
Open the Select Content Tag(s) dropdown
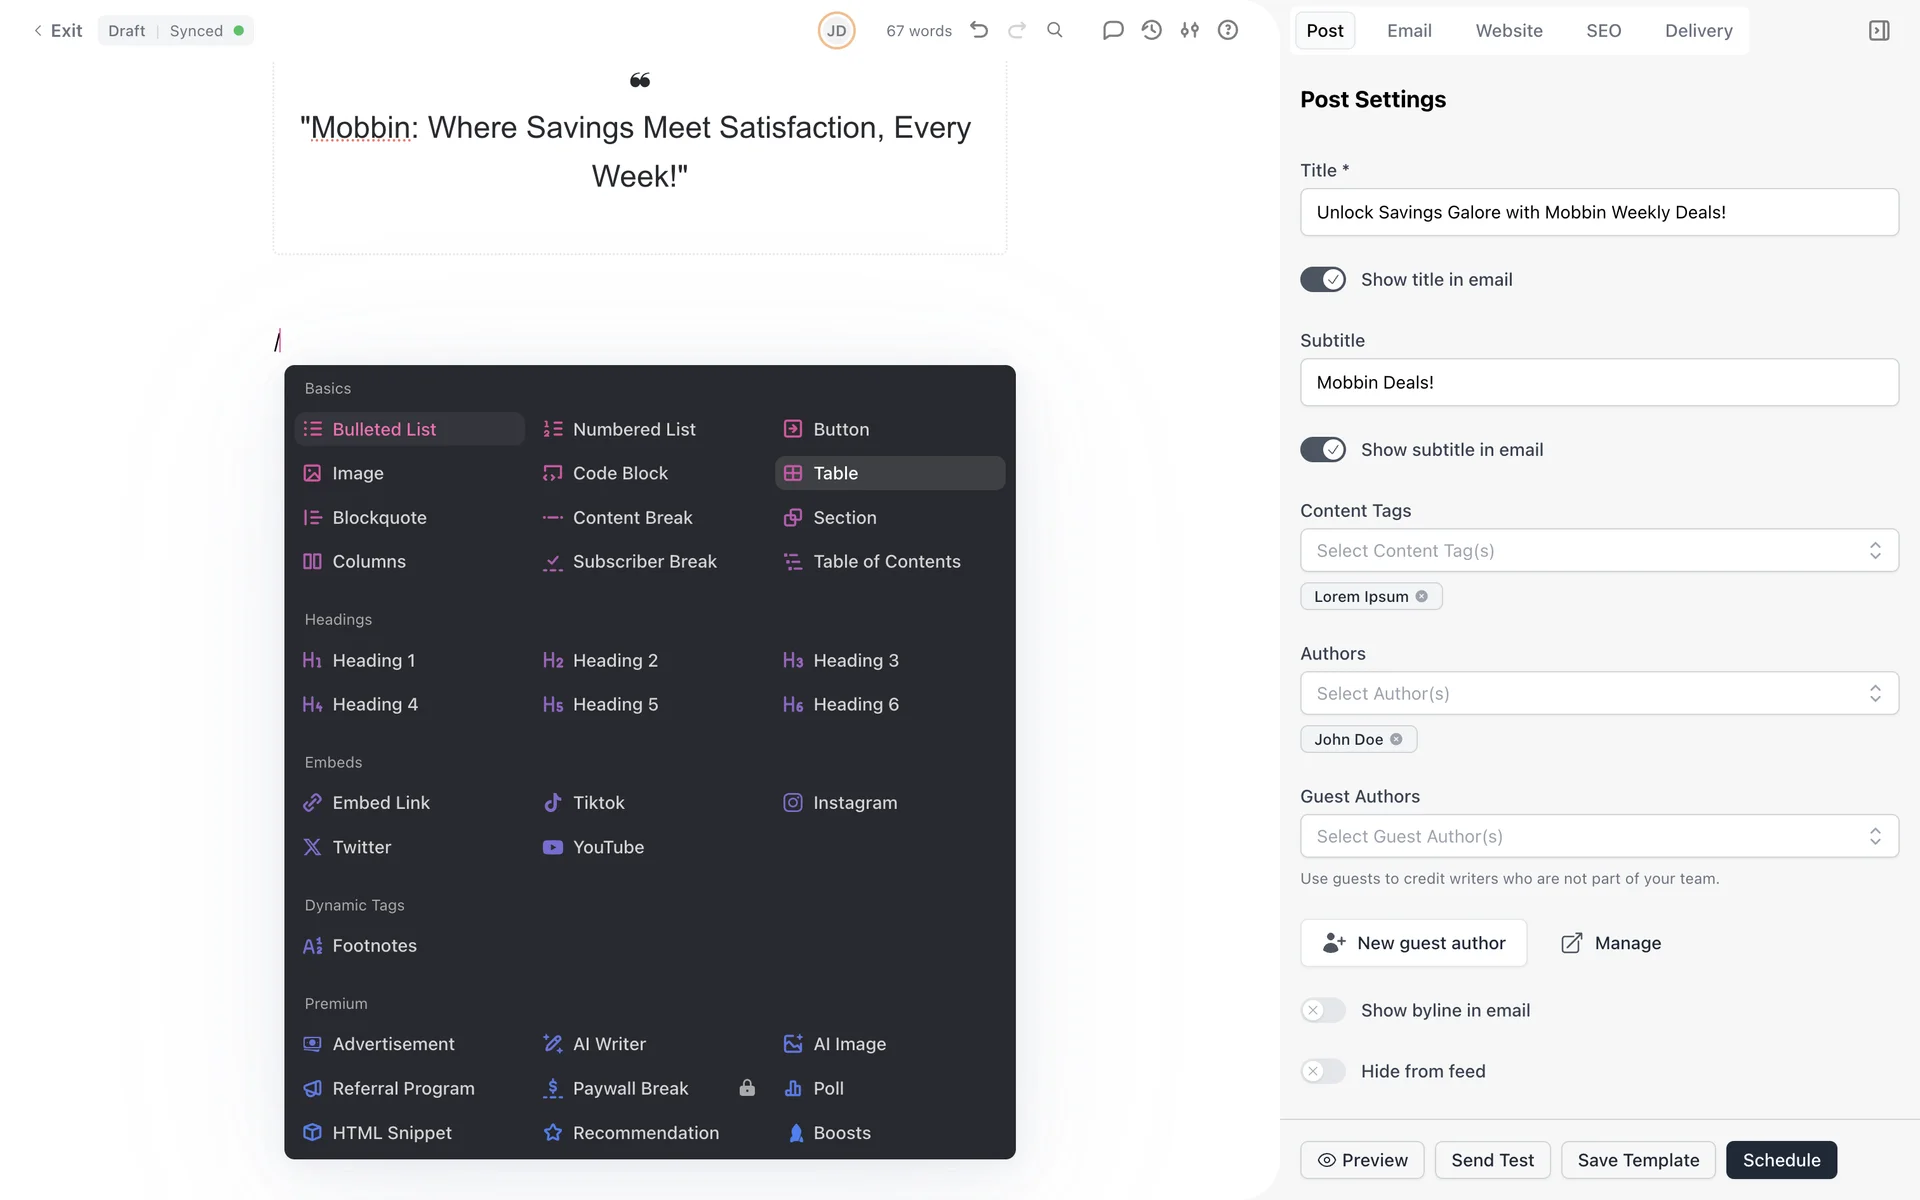1598,551
